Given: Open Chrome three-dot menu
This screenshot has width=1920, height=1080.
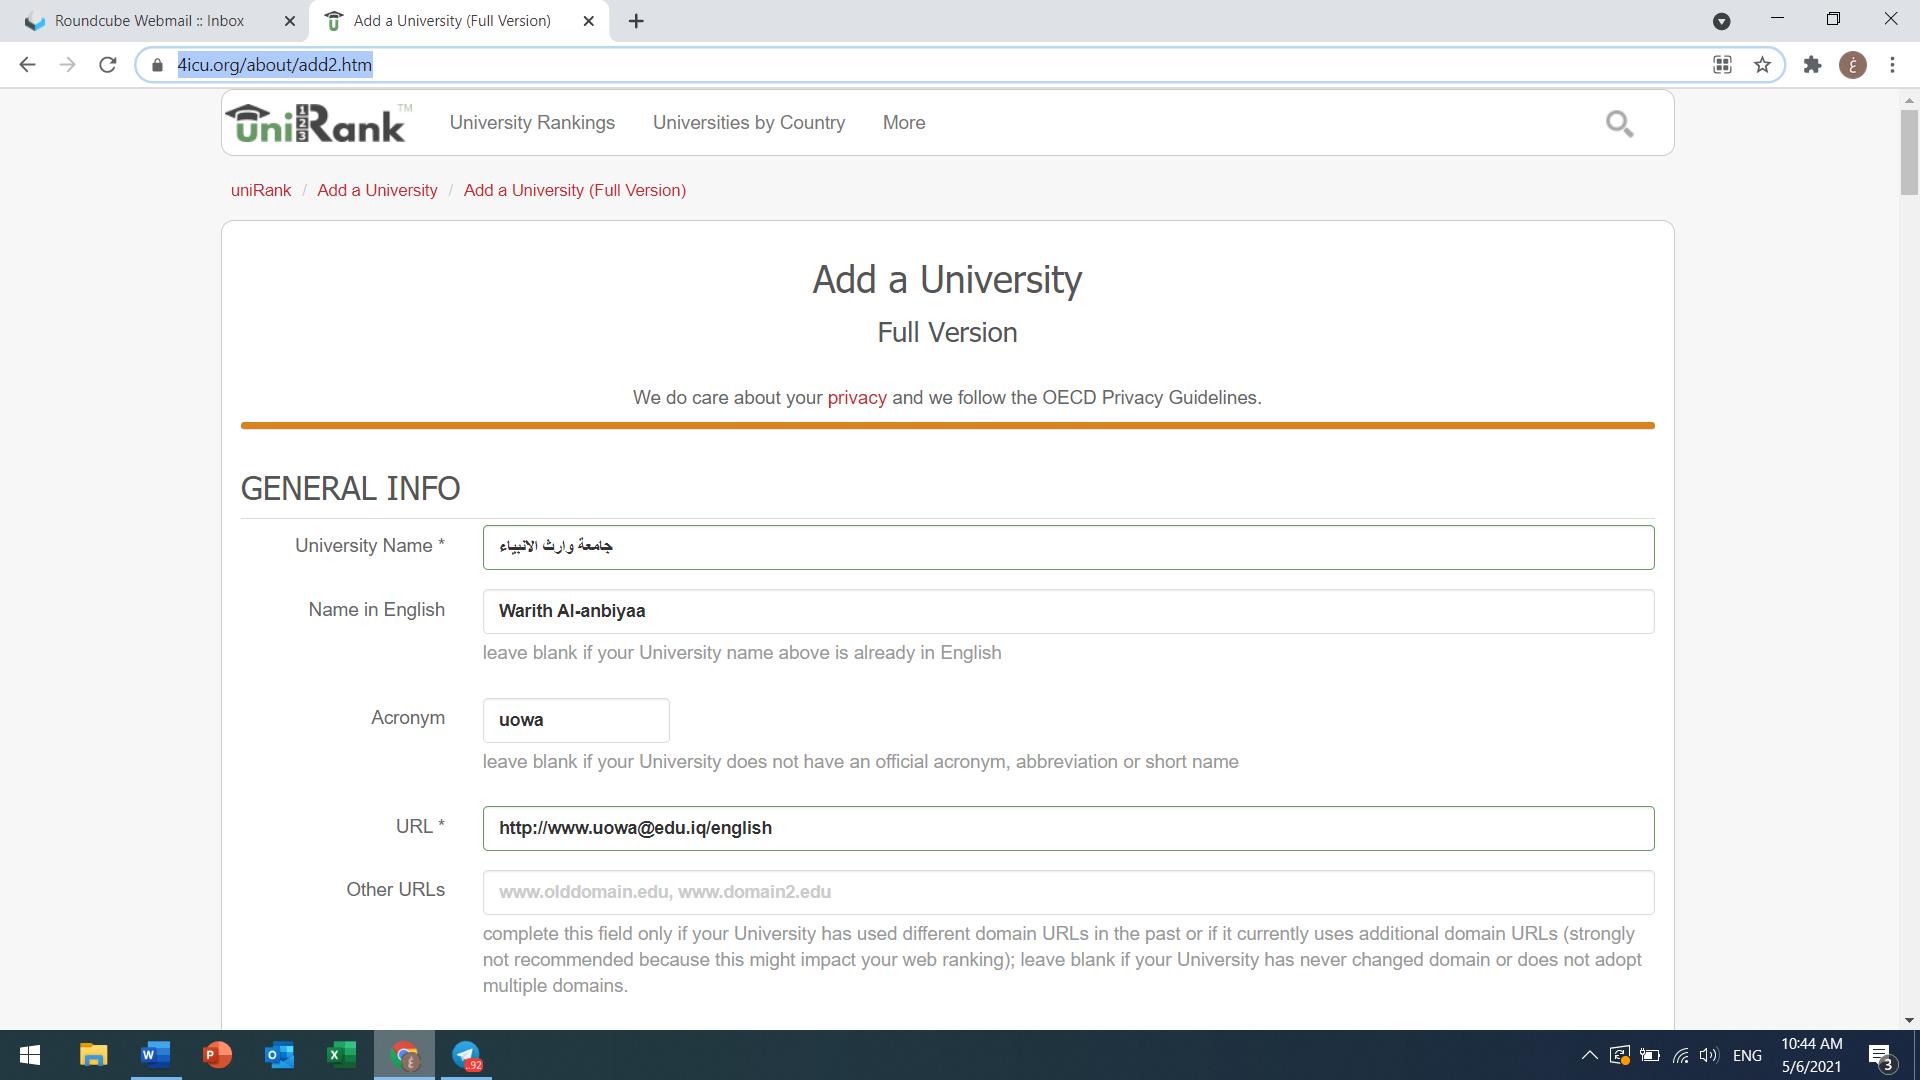Looking at the screenshot, I should [x=1892, y=65].
